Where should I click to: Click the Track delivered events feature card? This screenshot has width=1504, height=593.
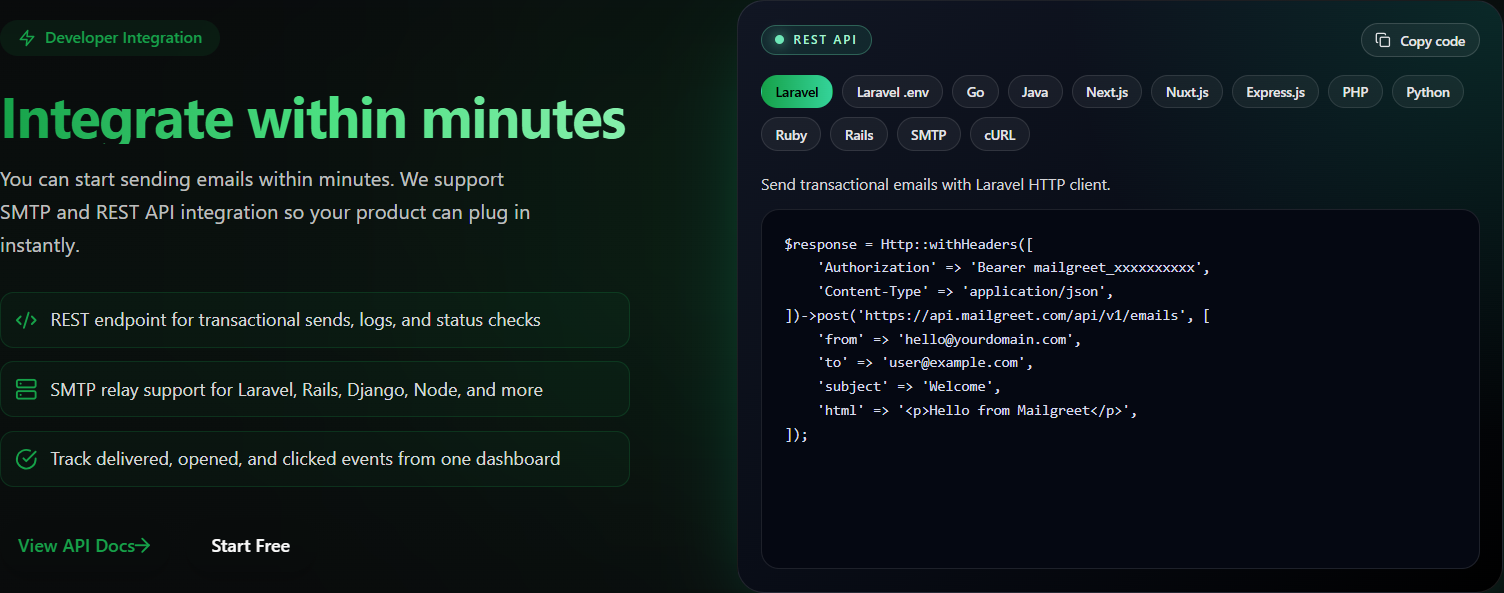315,459
